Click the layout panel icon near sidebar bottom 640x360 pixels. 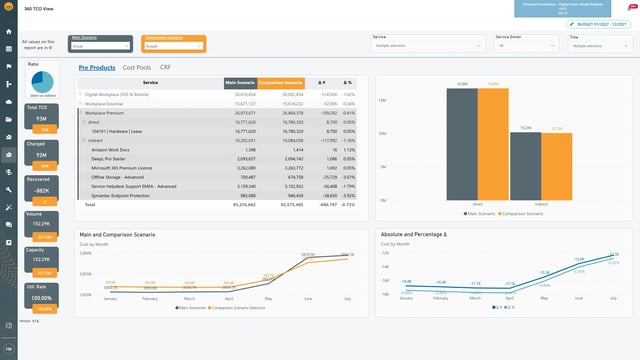[9, 325]
